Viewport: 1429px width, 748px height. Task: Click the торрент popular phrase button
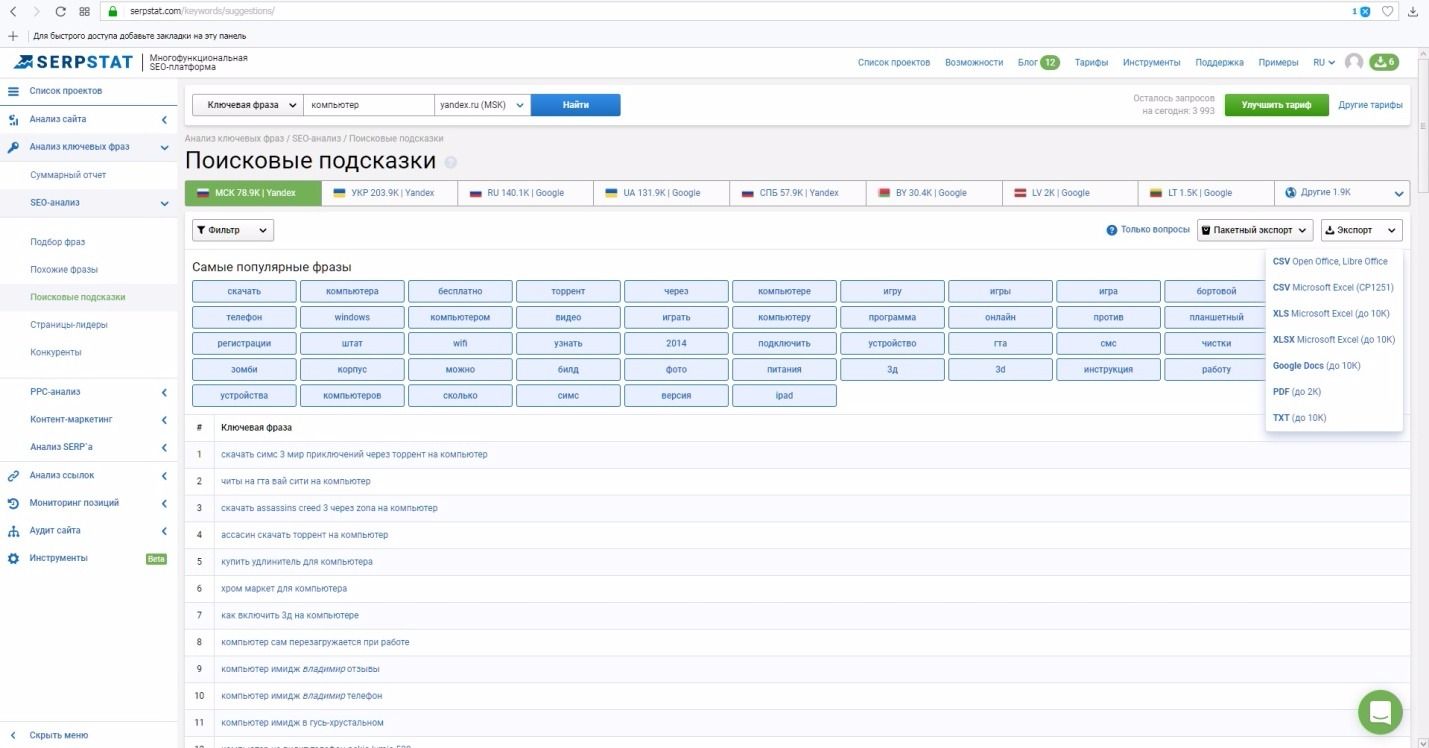[568, 291]
